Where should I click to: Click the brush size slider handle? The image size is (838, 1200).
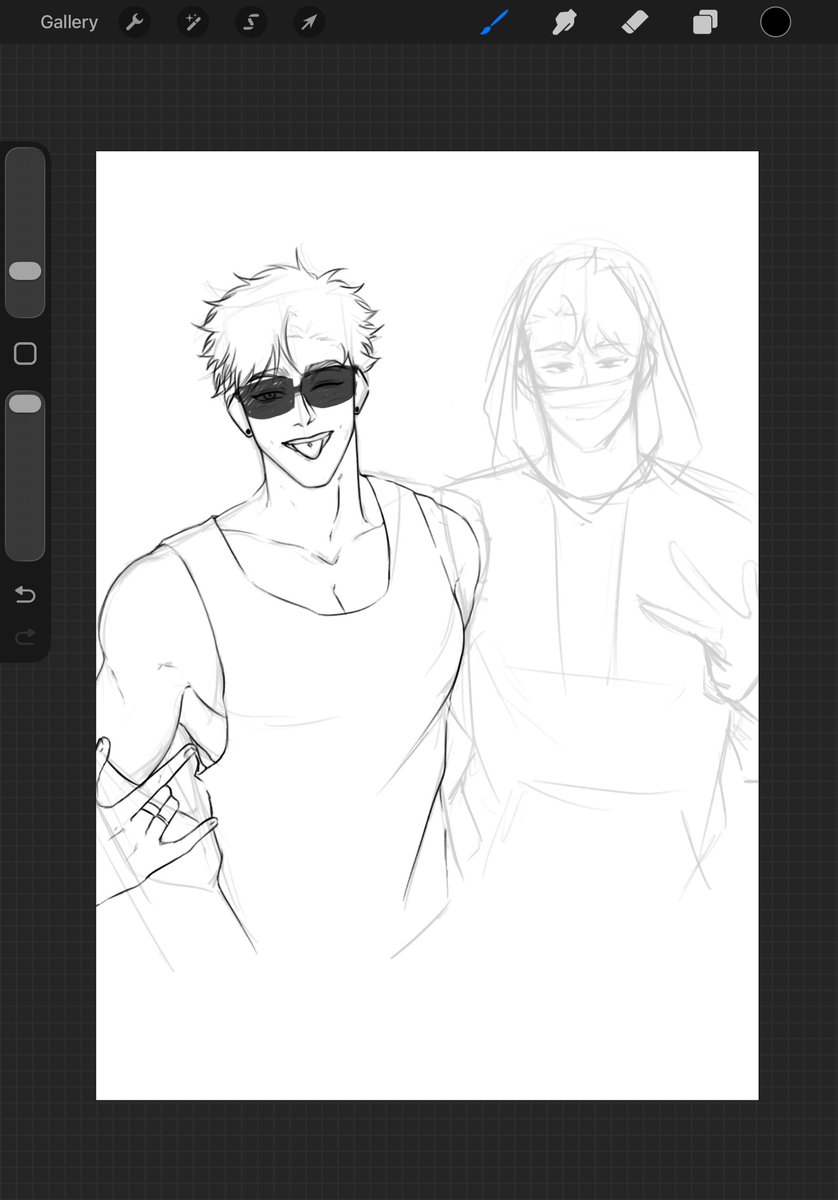[25, 271]
